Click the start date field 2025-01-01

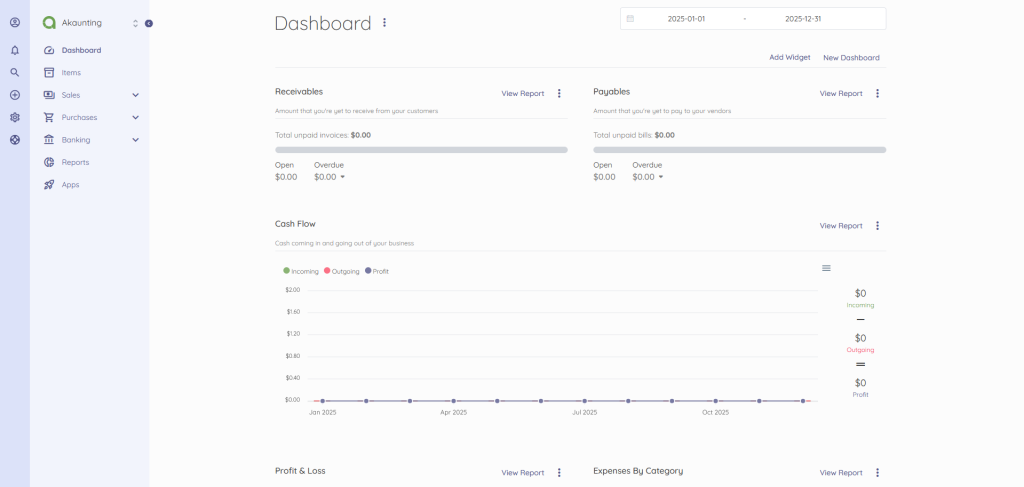[x=686, y=19]
